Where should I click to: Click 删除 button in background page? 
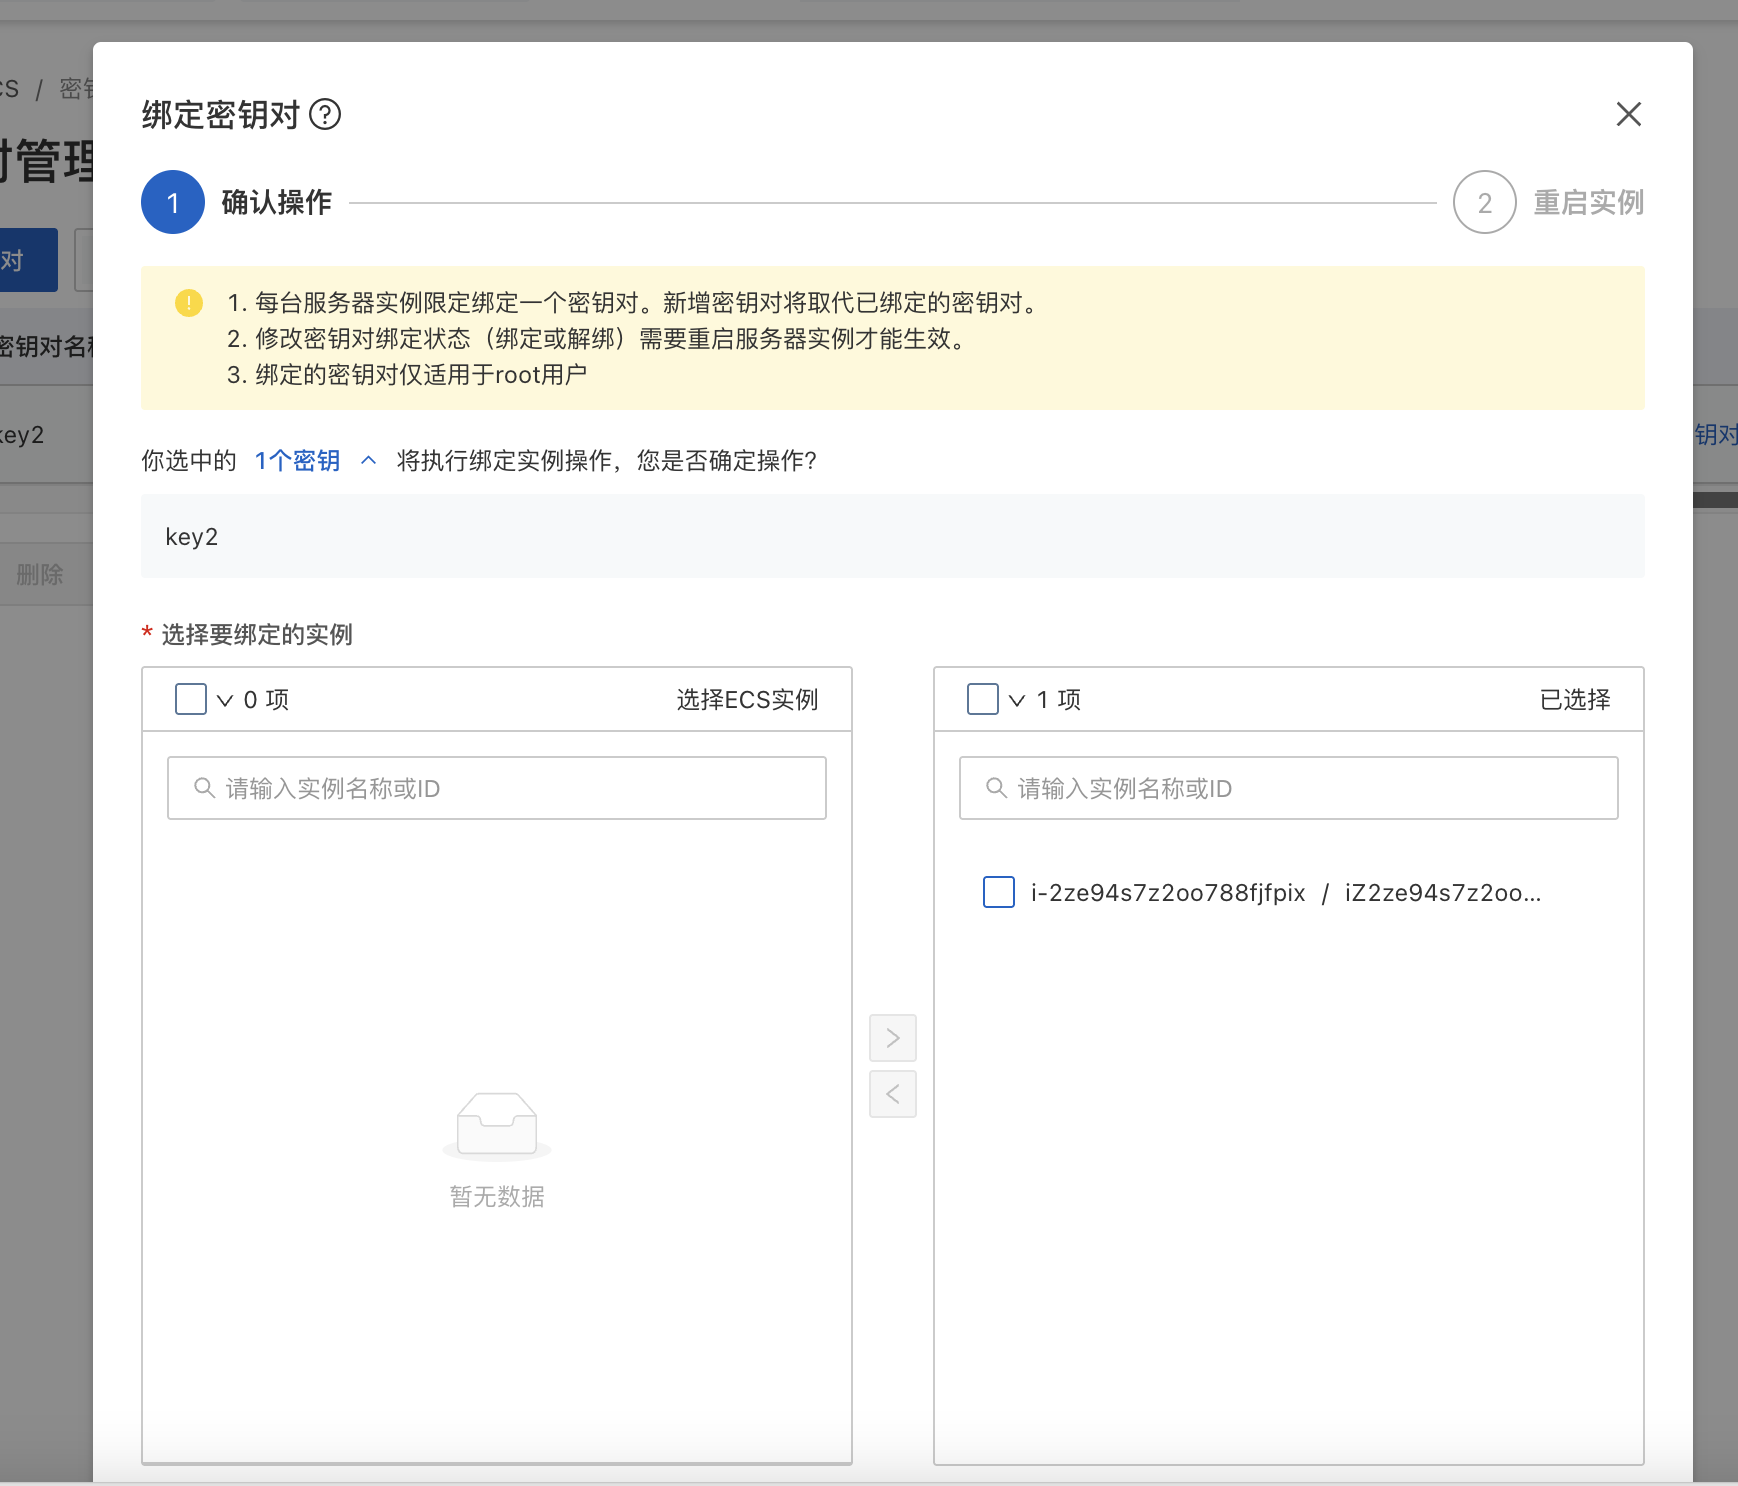(x=40, y=574)
